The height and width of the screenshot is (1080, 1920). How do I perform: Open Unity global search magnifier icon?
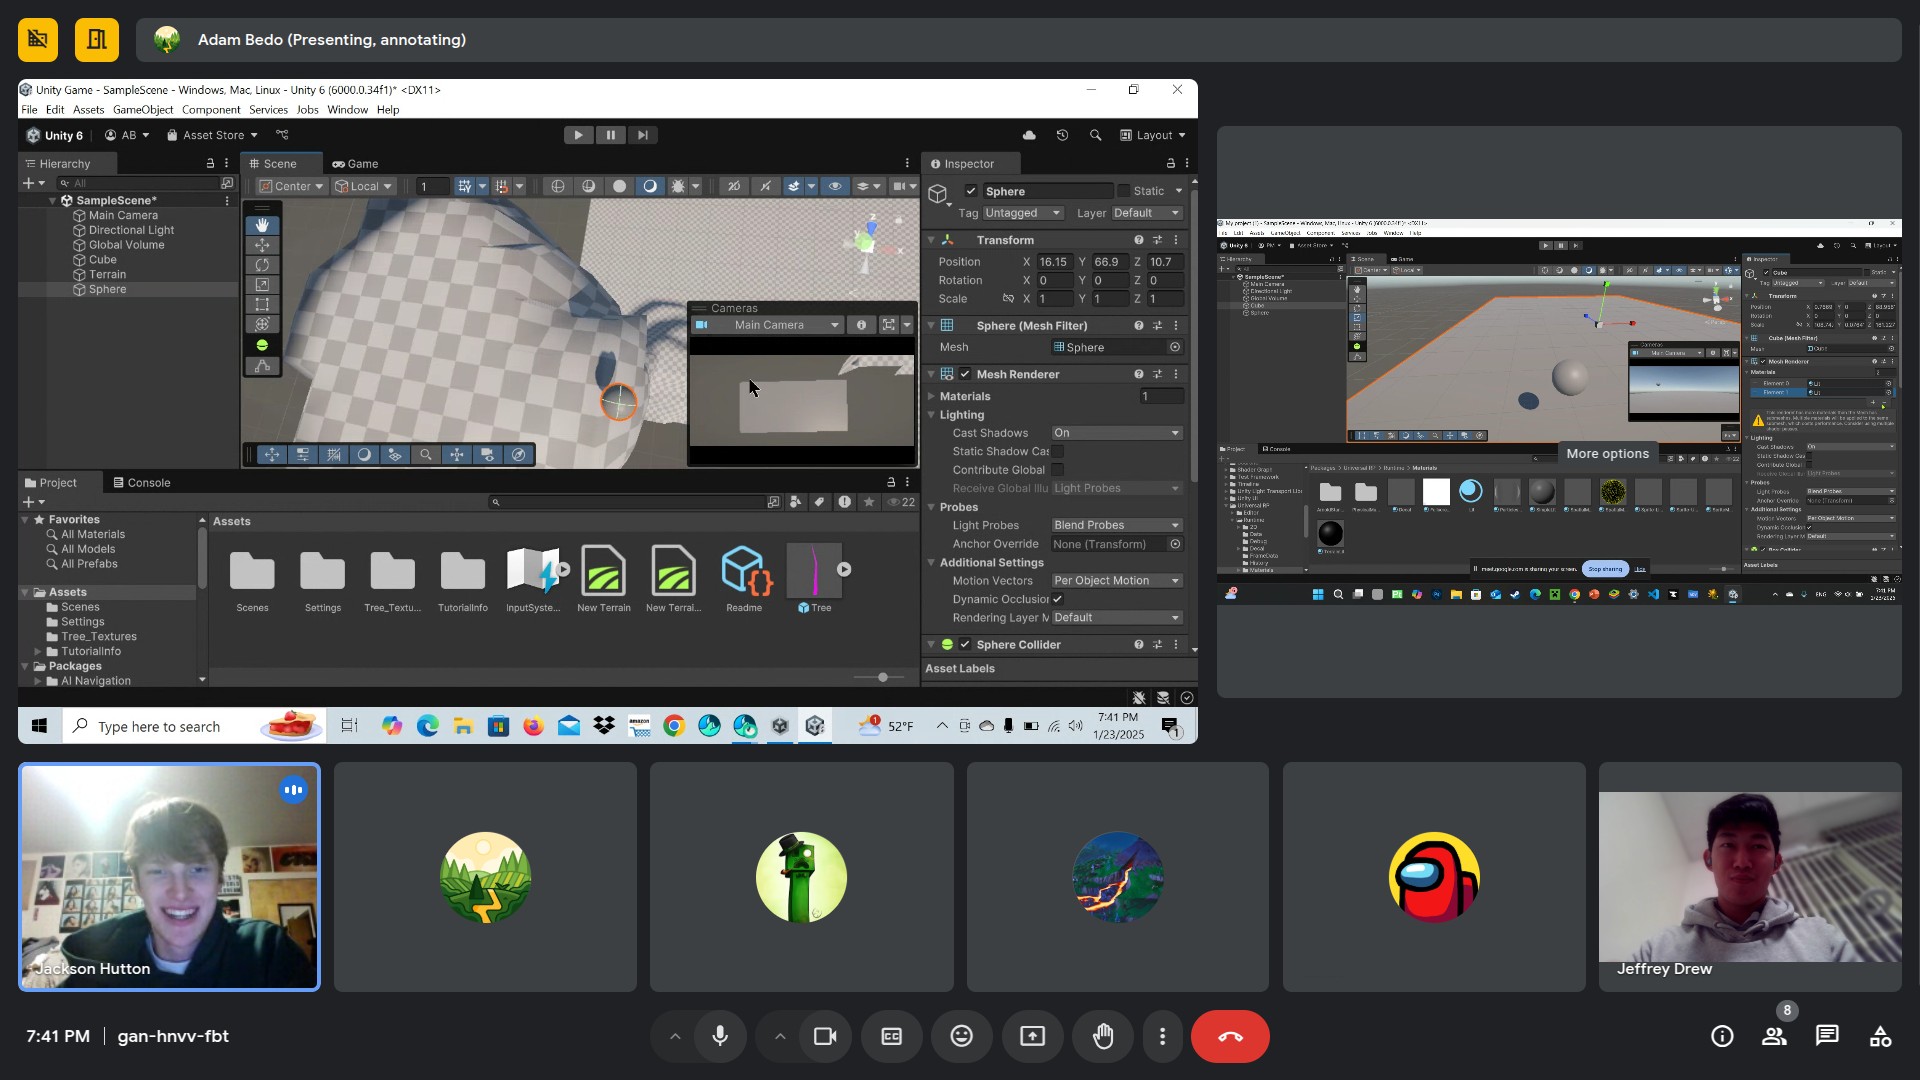(1095, 135)
